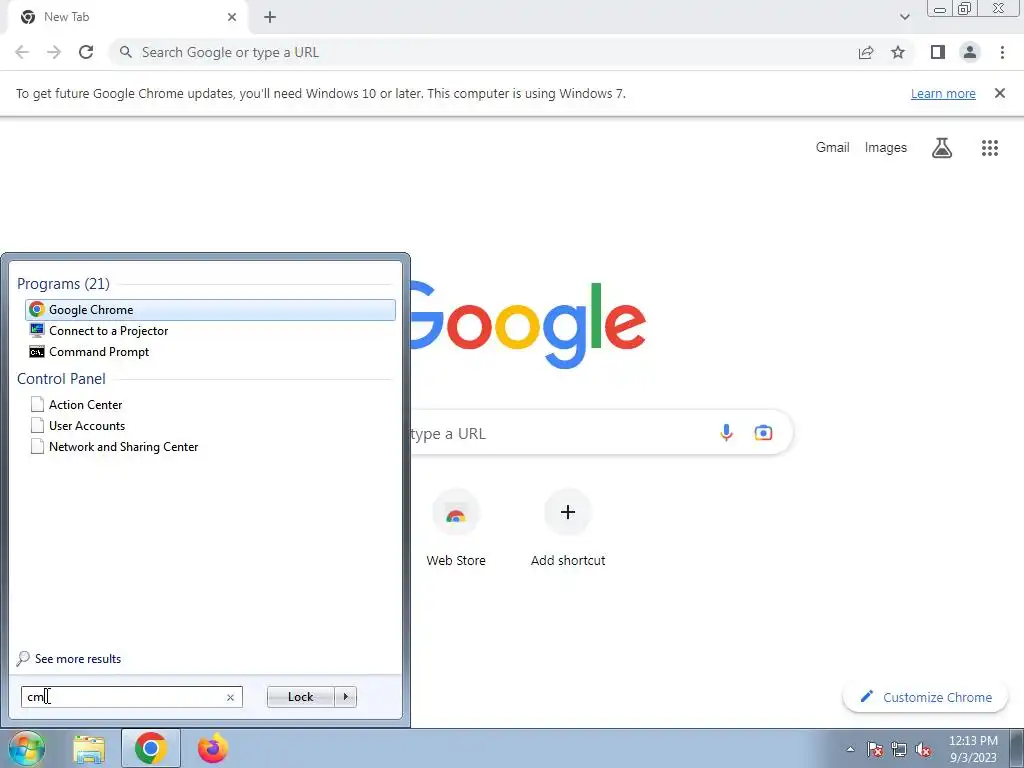Open the Web Store shortcut

[x=456, y=528]
